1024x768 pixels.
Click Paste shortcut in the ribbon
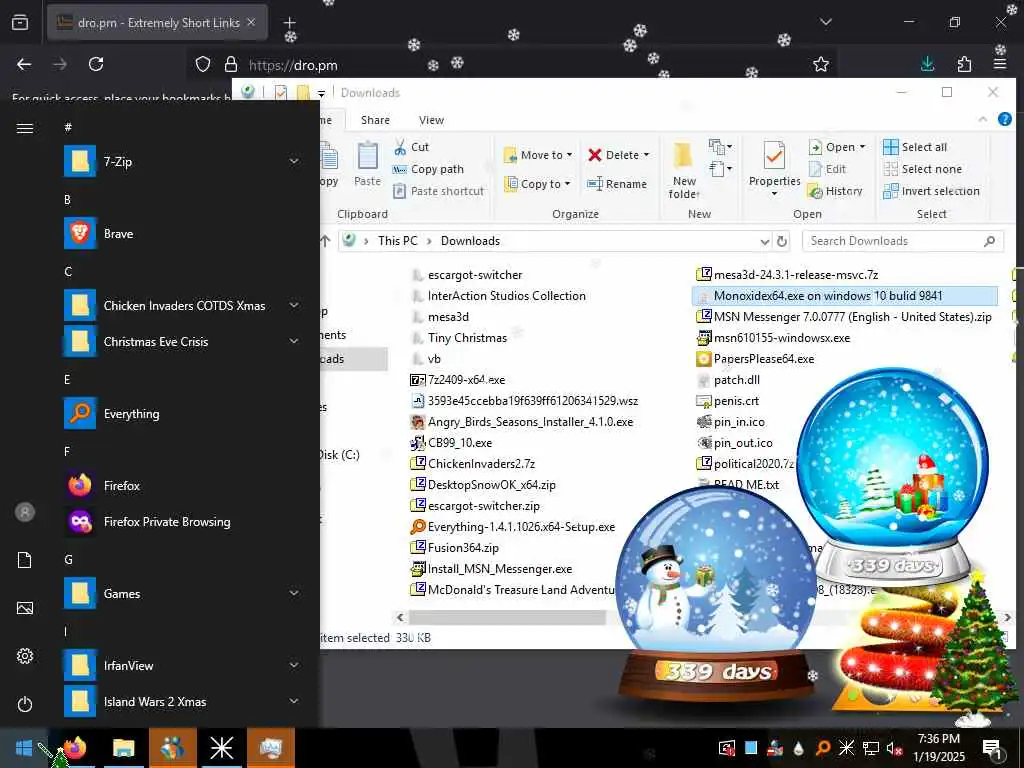439,191
